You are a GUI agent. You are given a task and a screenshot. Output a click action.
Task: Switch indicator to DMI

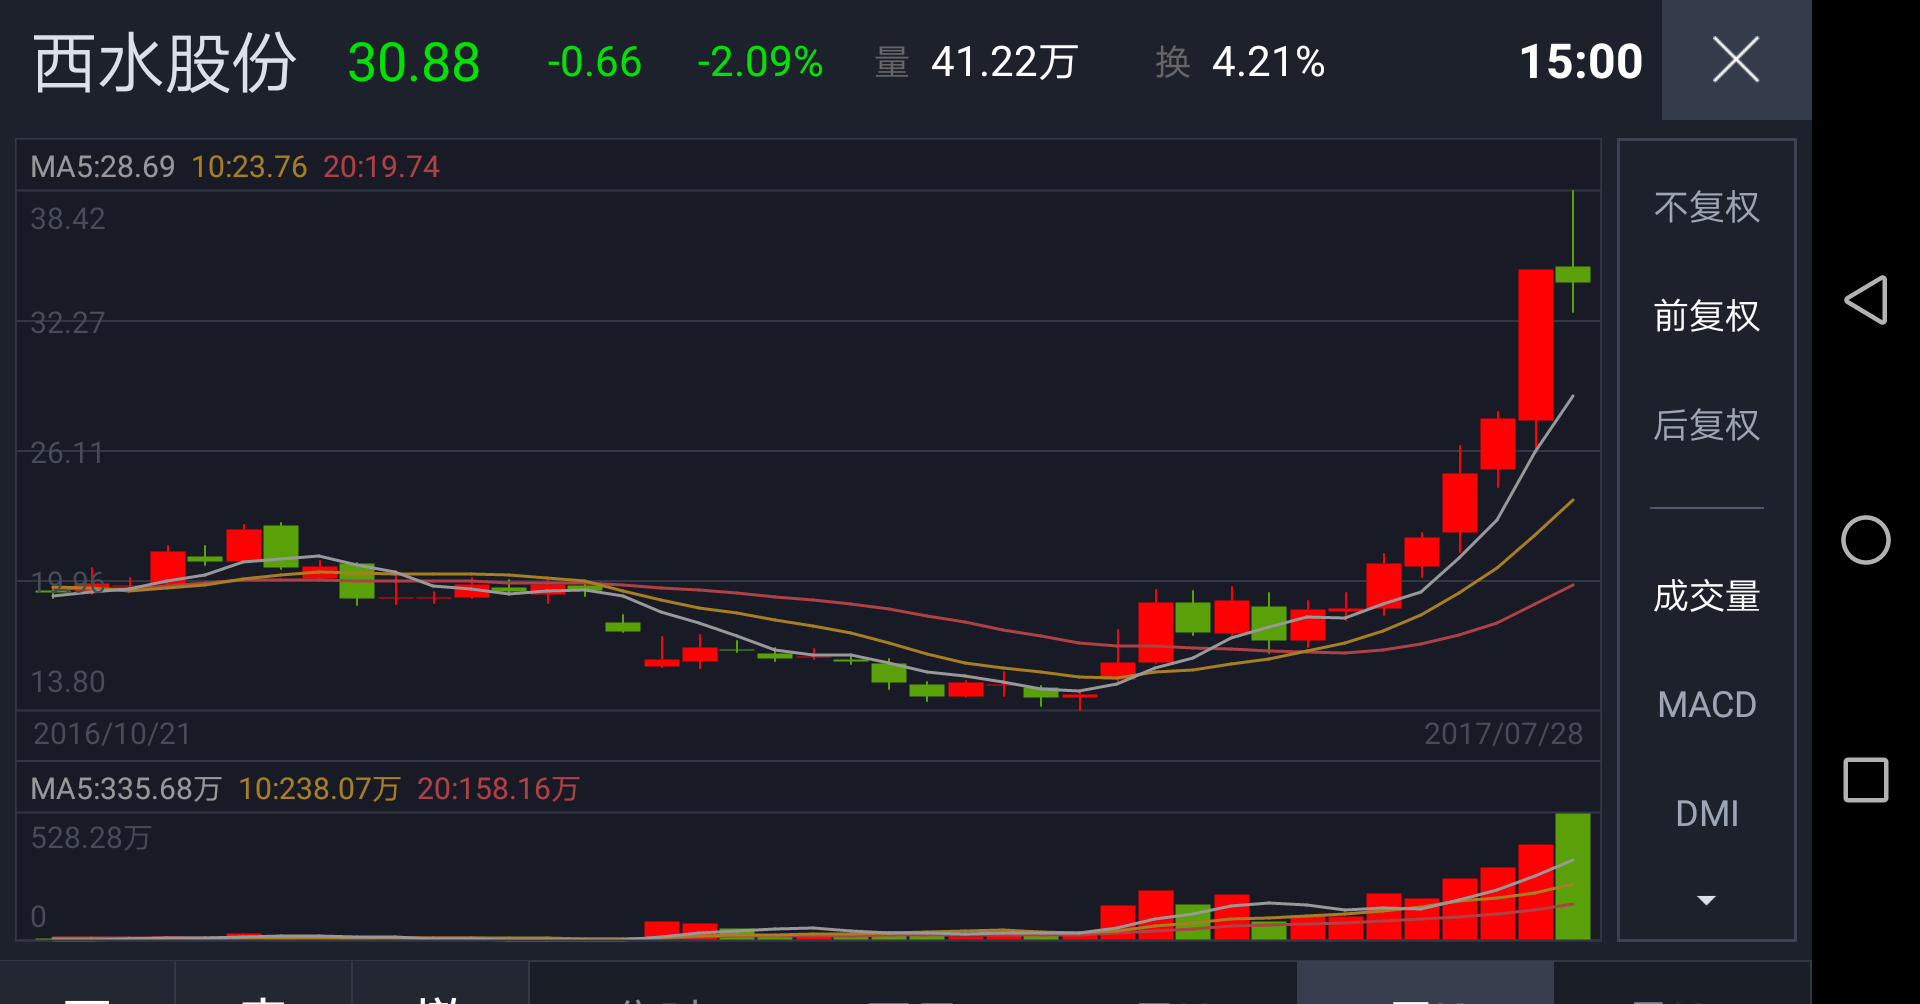click(x=1706, y=814)
